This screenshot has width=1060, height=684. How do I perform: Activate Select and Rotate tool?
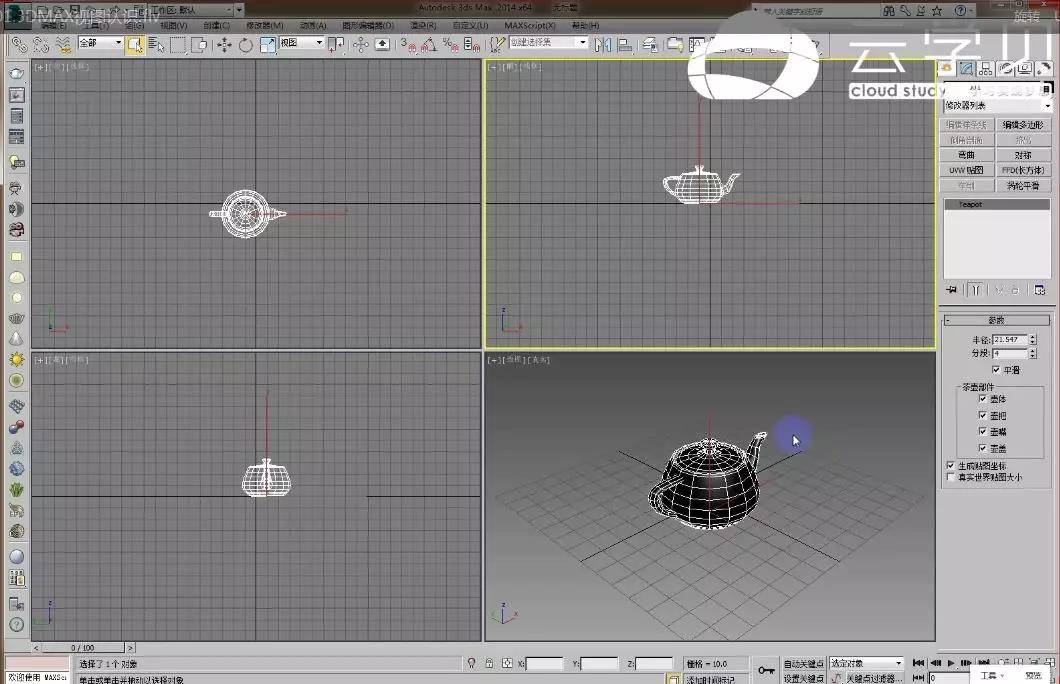[x=245, y=45]
